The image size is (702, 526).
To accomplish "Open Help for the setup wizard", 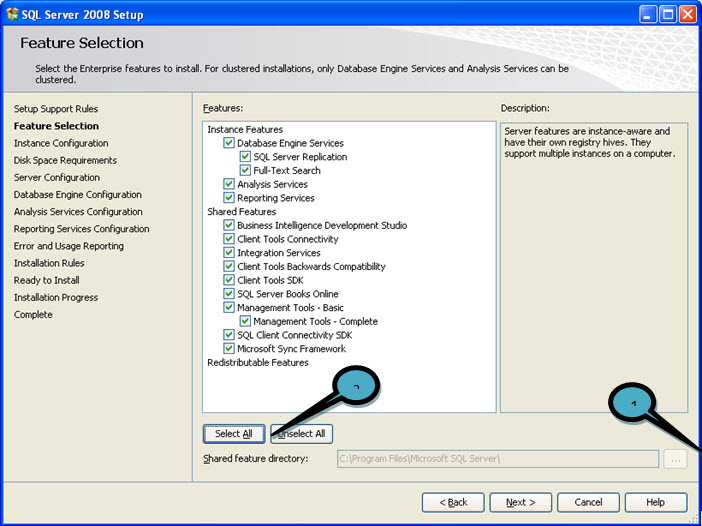I will 656,502.
